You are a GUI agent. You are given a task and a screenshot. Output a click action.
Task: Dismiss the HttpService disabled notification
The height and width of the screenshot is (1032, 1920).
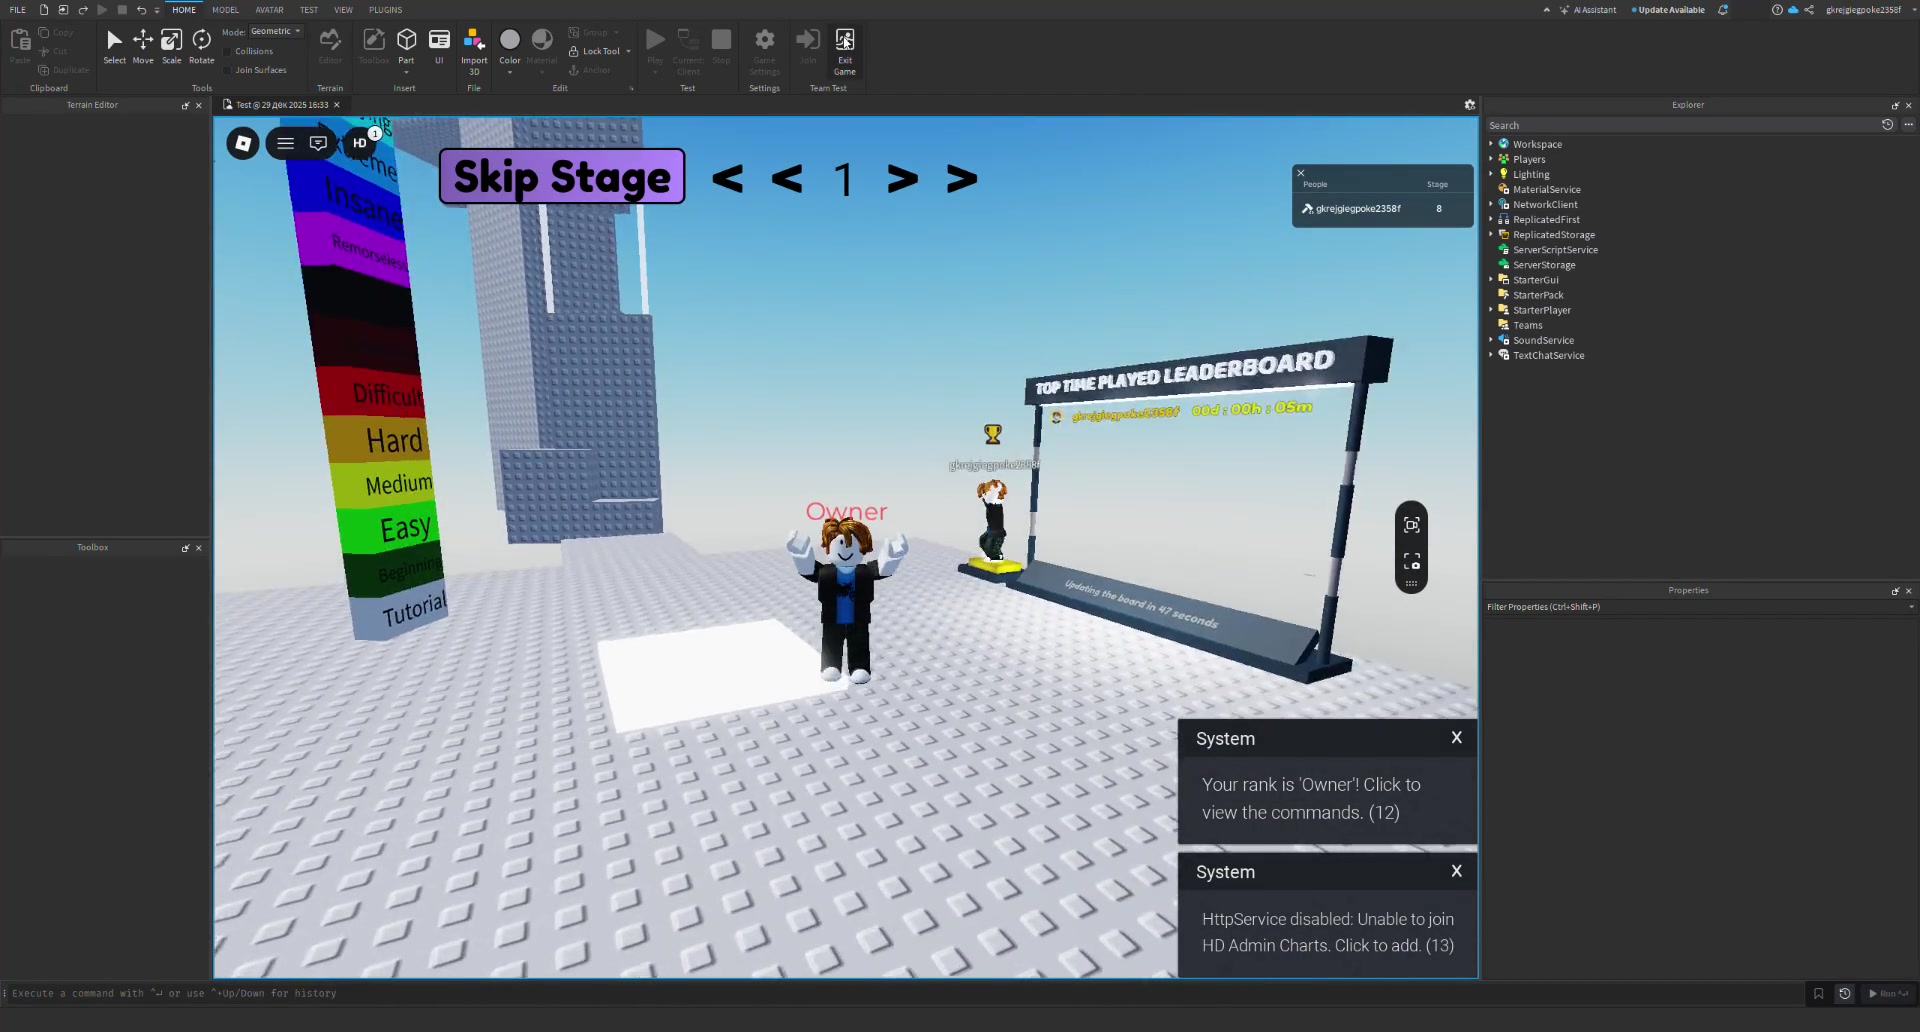coord(1456,871)
